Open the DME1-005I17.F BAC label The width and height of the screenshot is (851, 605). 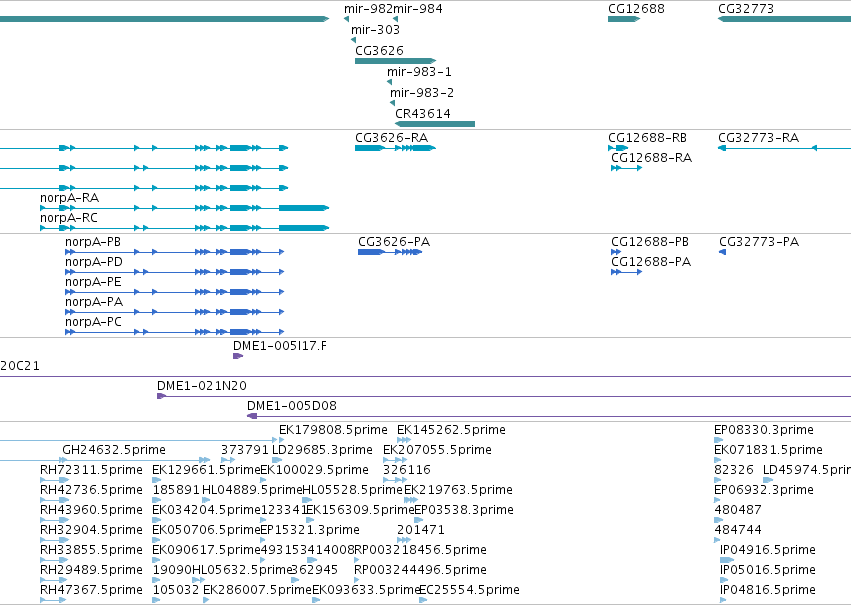[280, 346]
